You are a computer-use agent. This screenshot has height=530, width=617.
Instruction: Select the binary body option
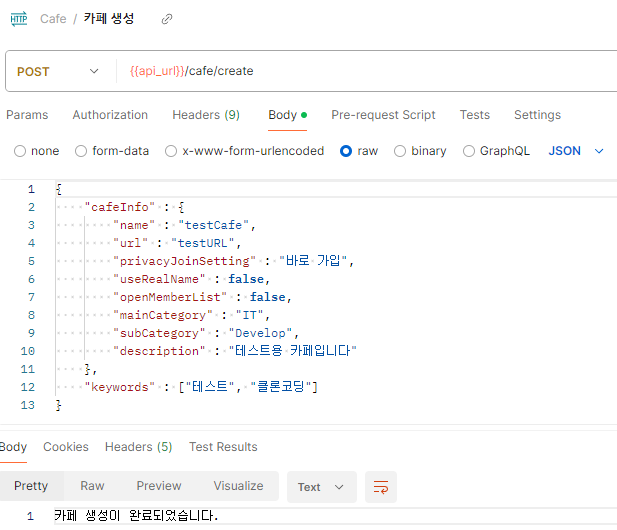coord(400,151)
